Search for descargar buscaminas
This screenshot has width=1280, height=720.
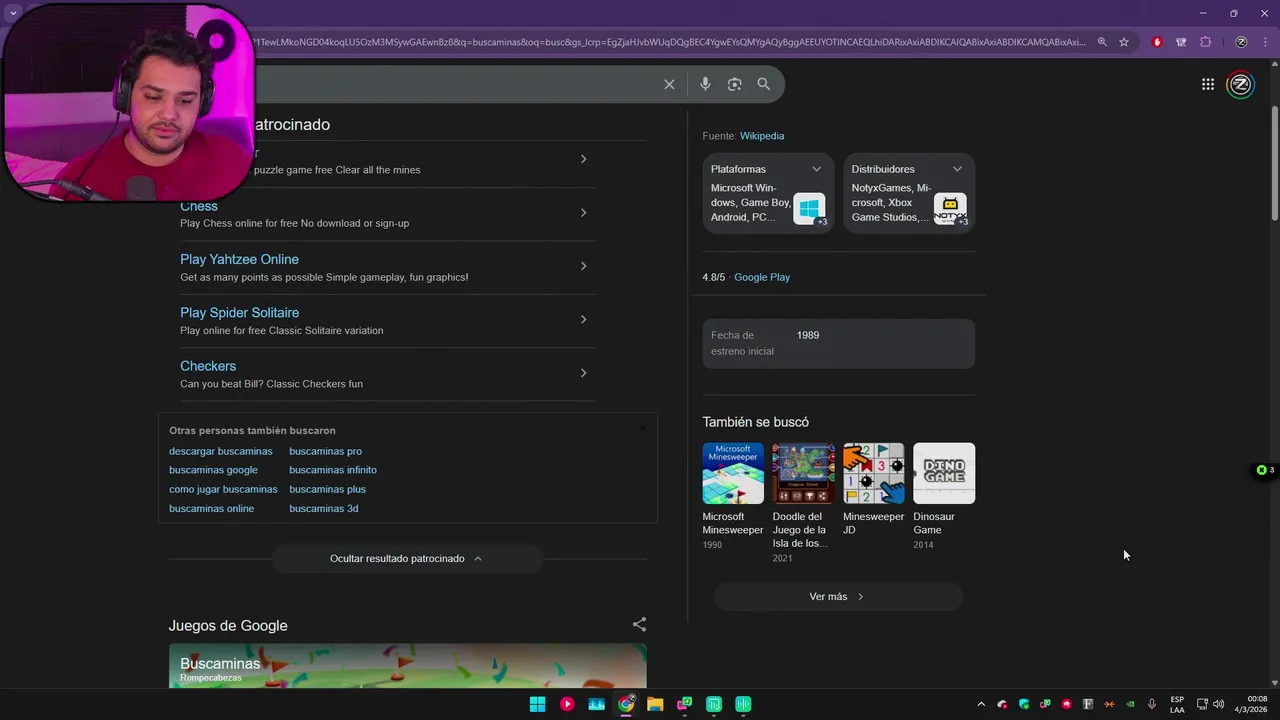tap(220, 451)
